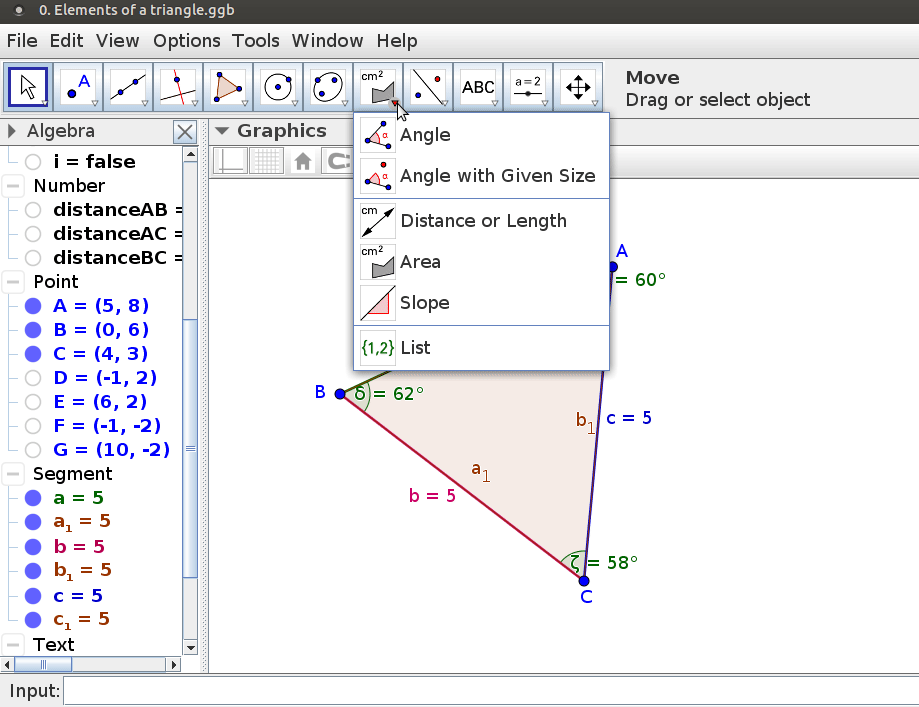The width and height of the screenshot is (919, 707).
Task: Click Algebra scrollbar up arrow
Action: click(x=190, y=155)
